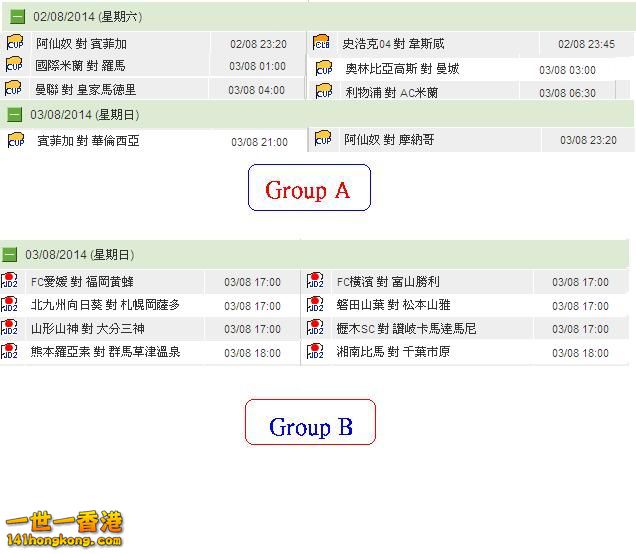636x554 pixels.
Task: Click the JD2 icon beside 櫪木SC 對 讚岐卡馬達馬尼
Action: point(315,327)
